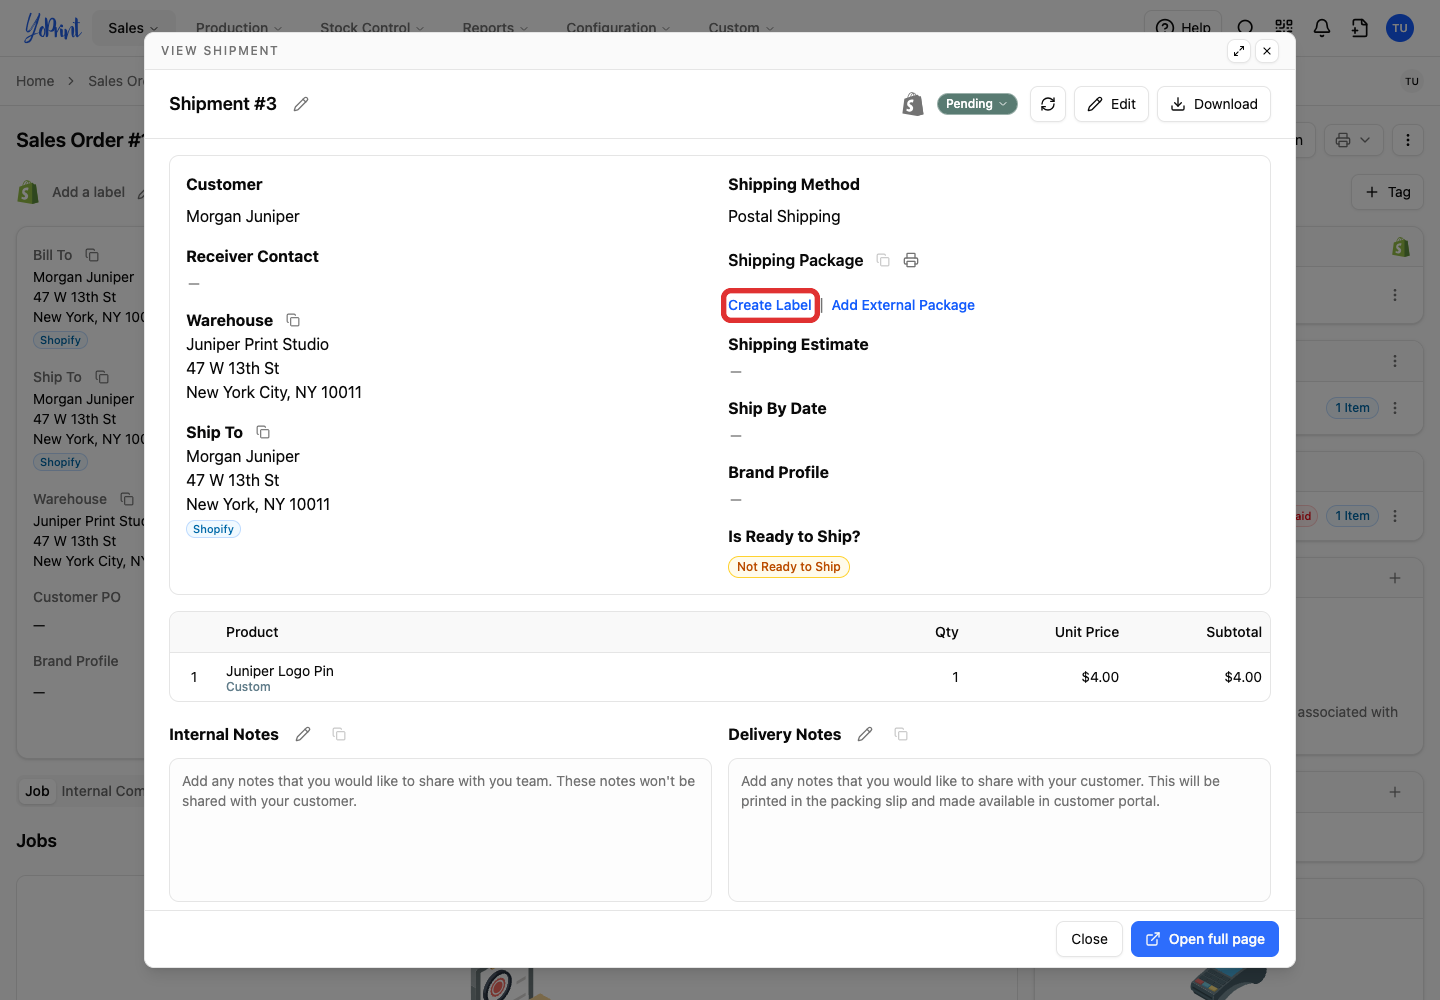Copy the Internal Notes
Viewport: 1440px width, 1000px height.
click(339, 734)
